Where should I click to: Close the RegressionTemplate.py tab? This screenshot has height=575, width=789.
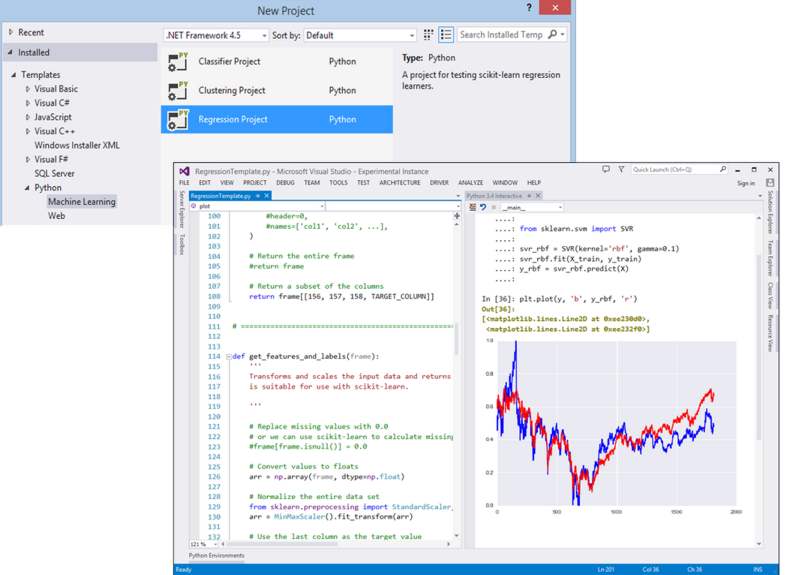[267, 196]
